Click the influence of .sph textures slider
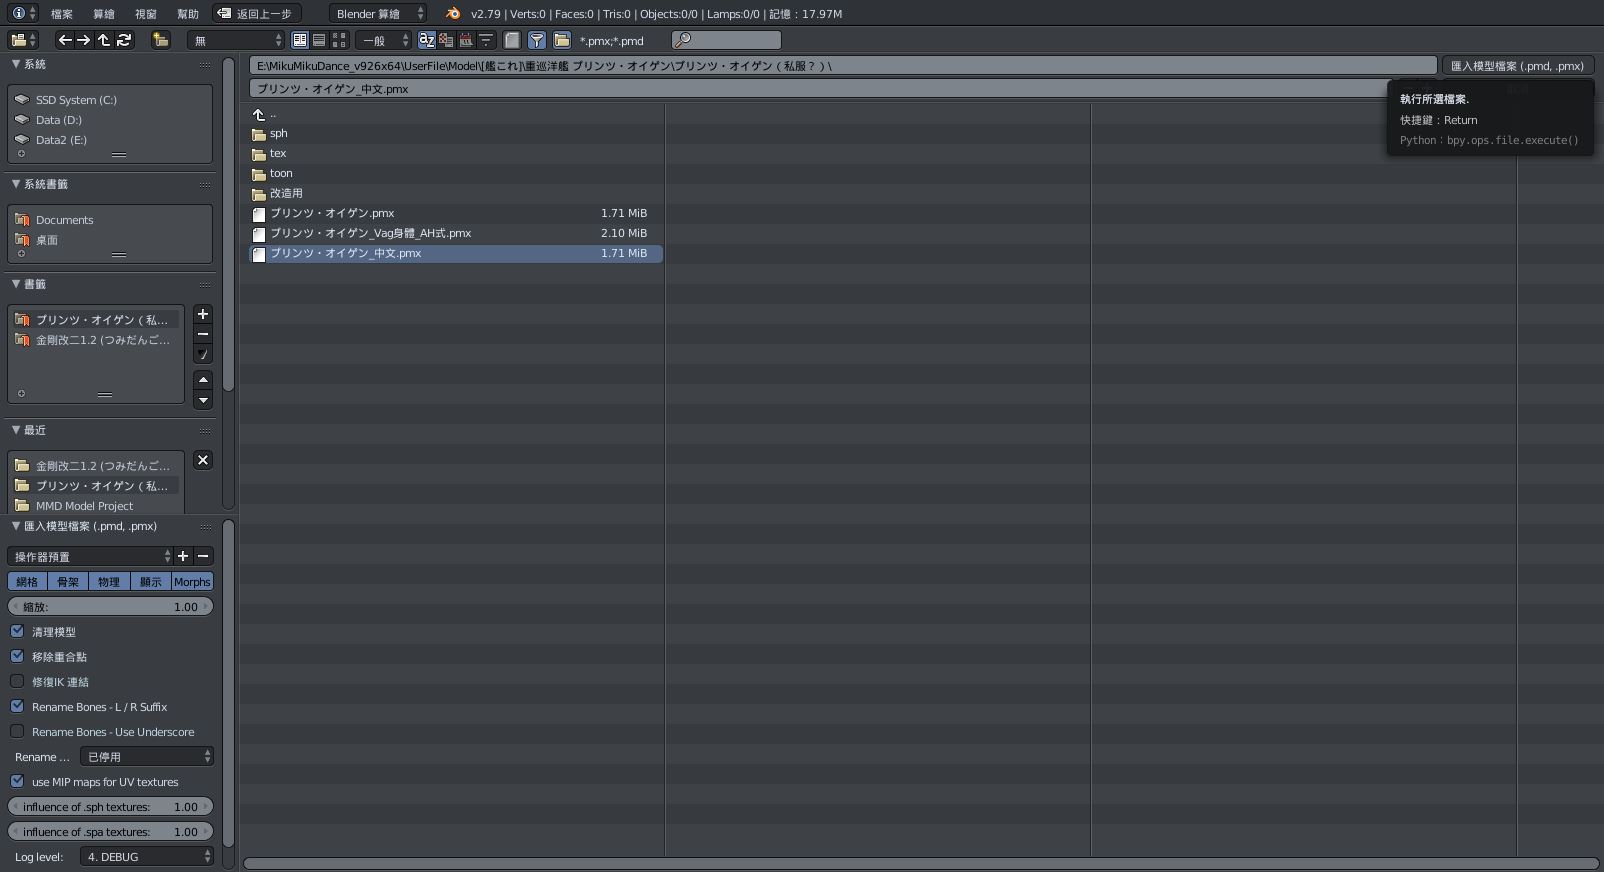Screen dimensions: 1604x872 click(x=110, y=807)
